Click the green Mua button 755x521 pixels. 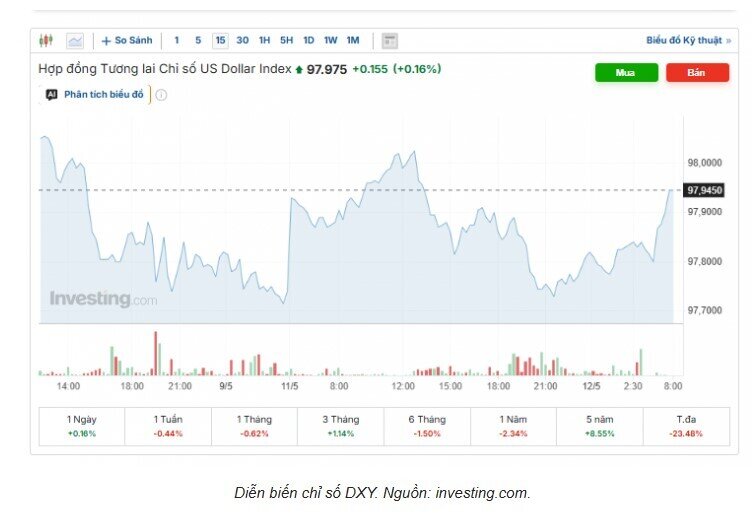coord(626,73)
